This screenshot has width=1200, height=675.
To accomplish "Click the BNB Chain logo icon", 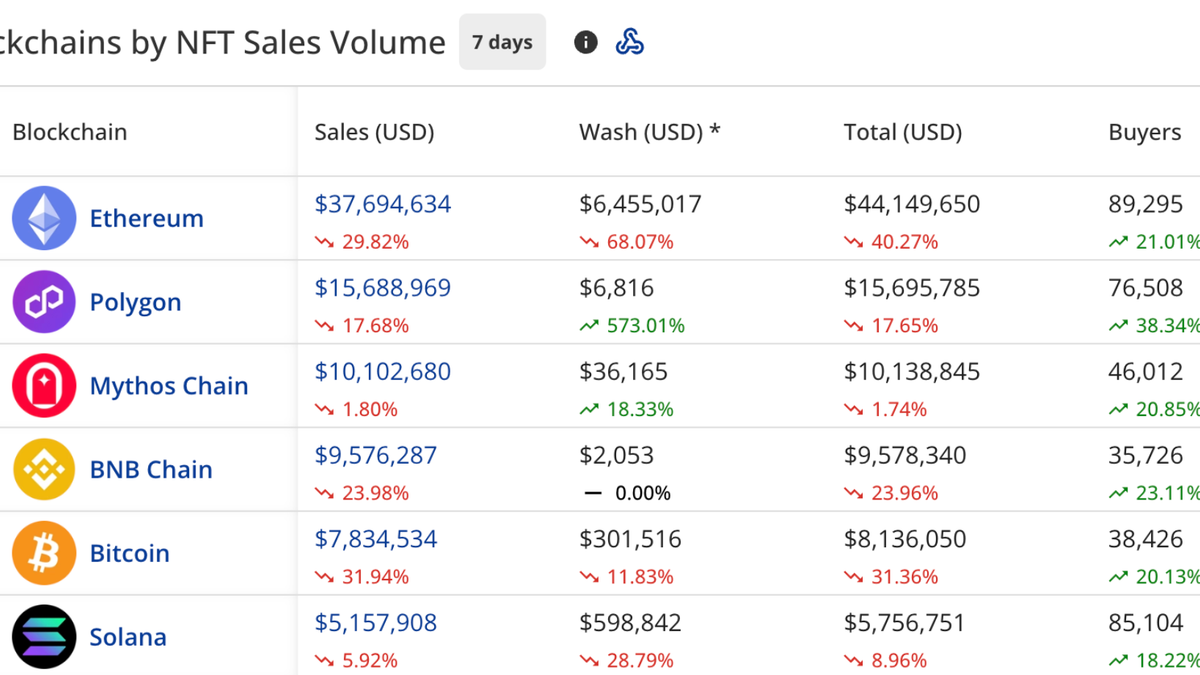I will (x=44, y=469).
